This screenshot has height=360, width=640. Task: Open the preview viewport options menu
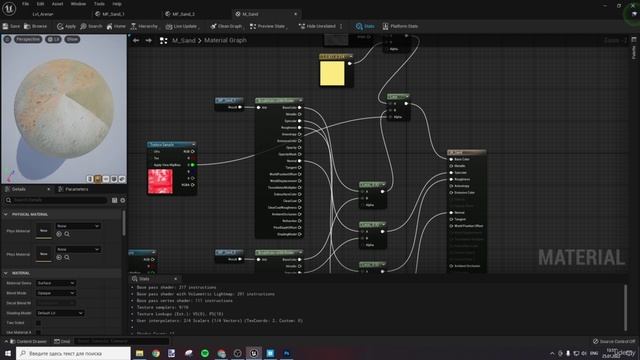click(7, 39)
